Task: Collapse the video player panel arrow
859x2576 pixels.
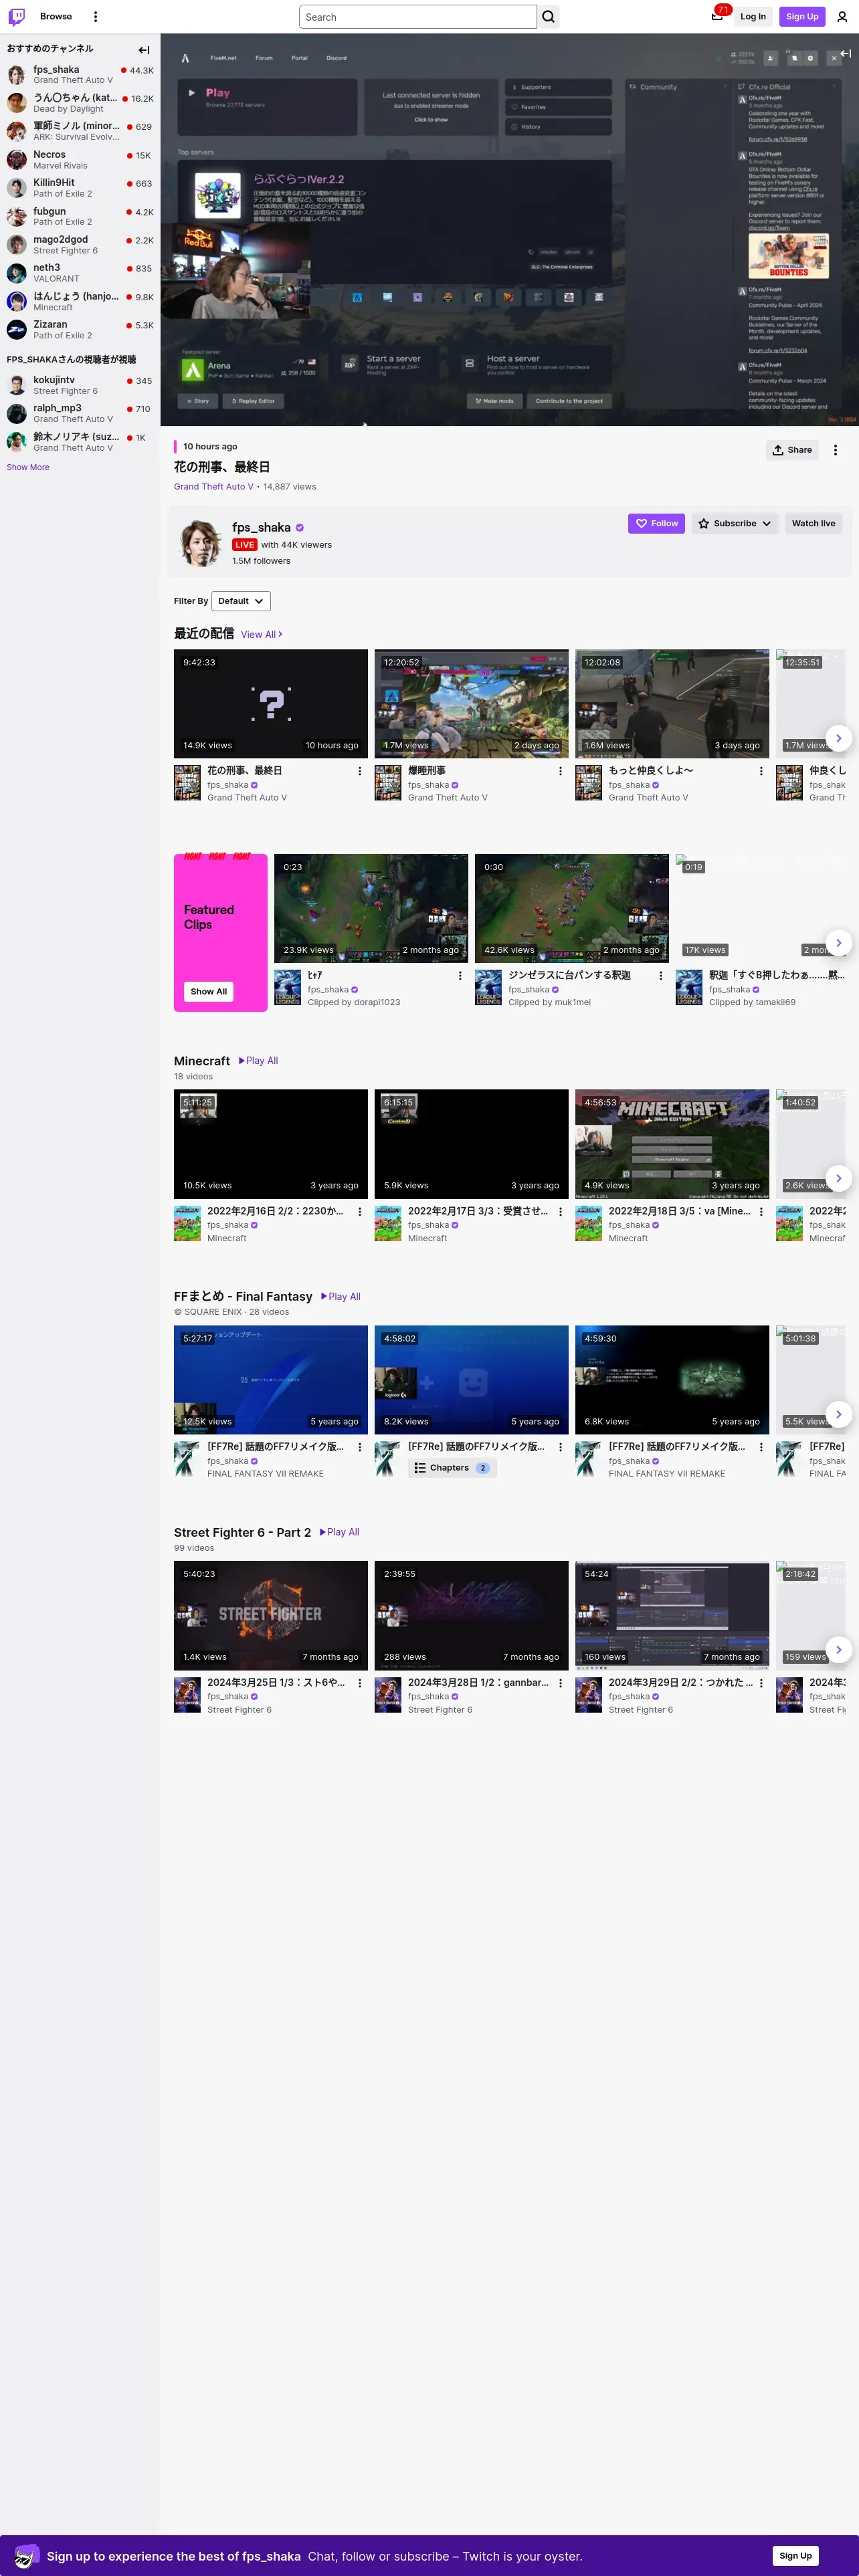Action: [845, 53]
